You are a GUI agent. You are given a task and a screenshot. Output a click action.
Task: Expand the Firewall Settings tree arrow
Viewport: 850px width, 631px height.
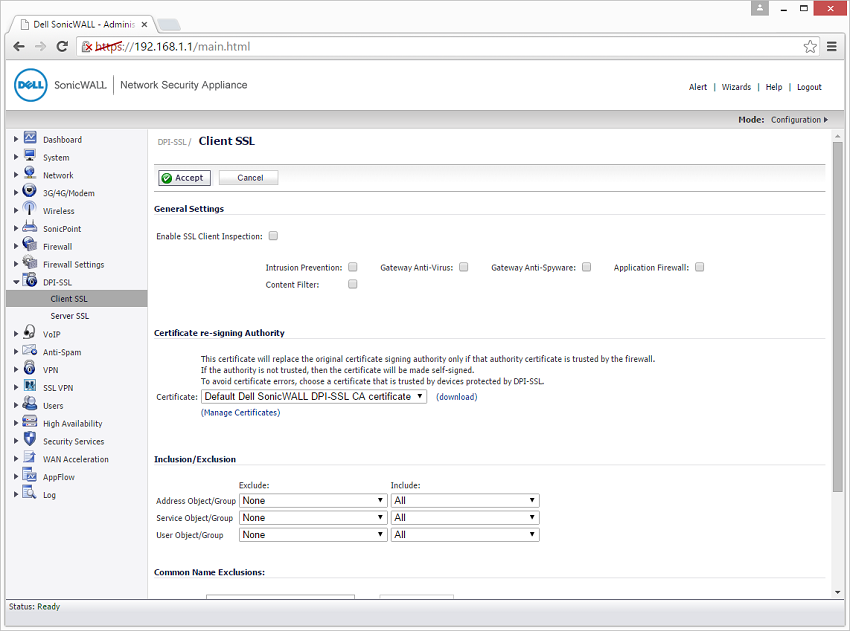(x=16, y=264)
